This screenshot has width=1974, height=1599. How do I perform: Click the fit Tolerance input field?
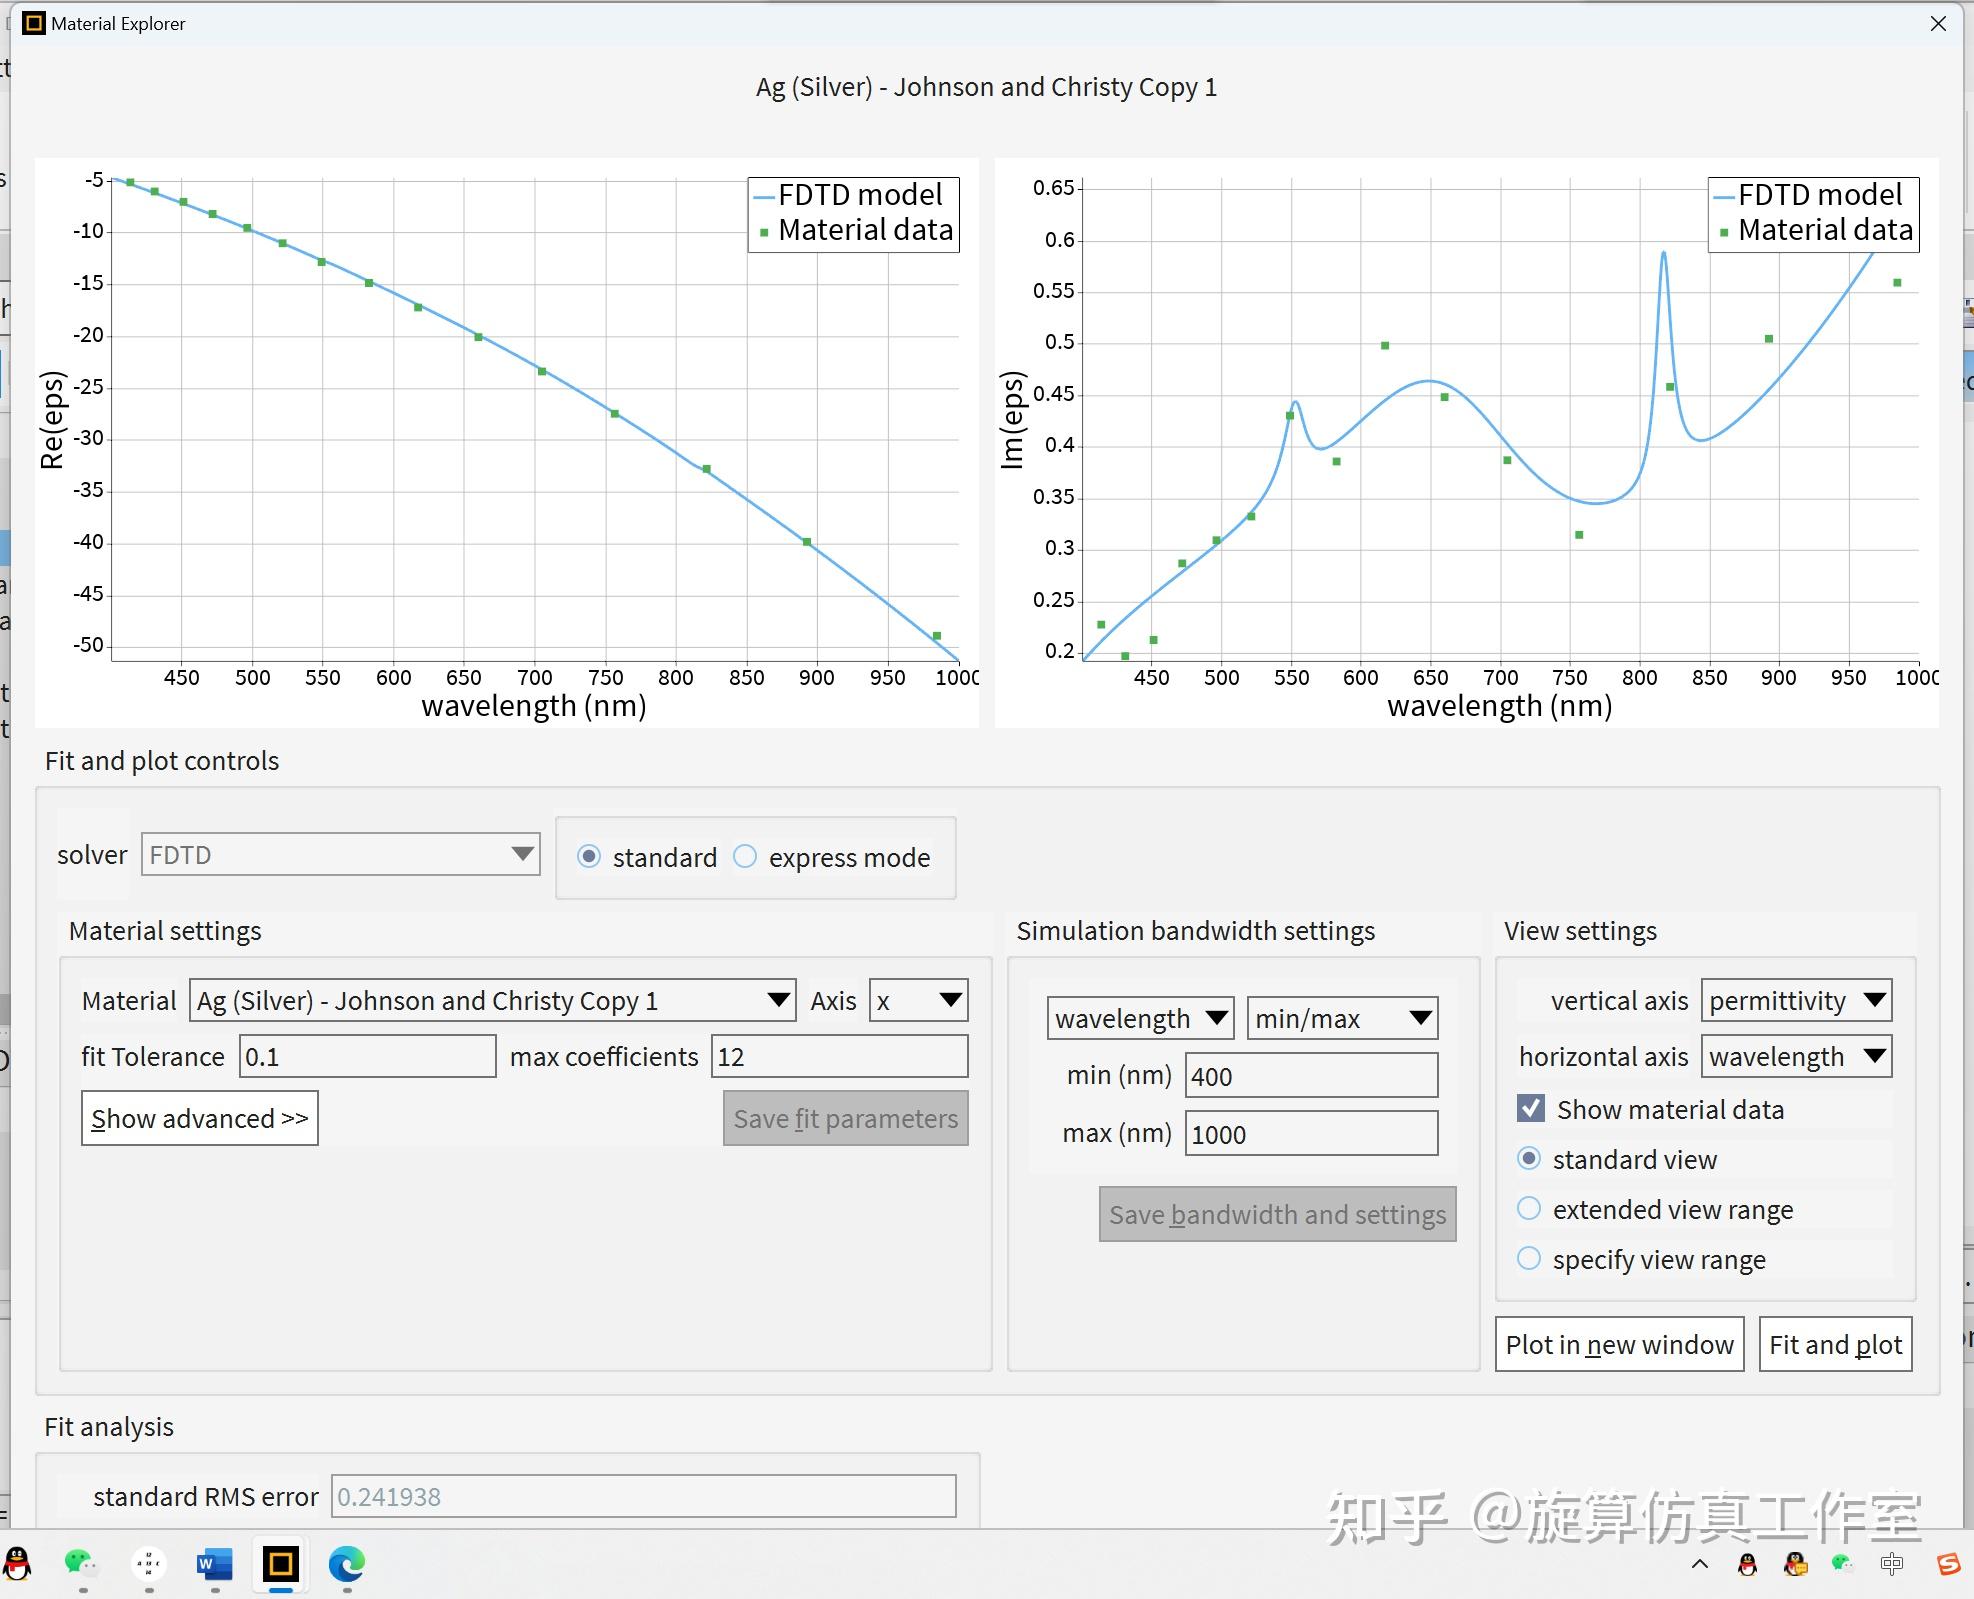point(367,1056)
